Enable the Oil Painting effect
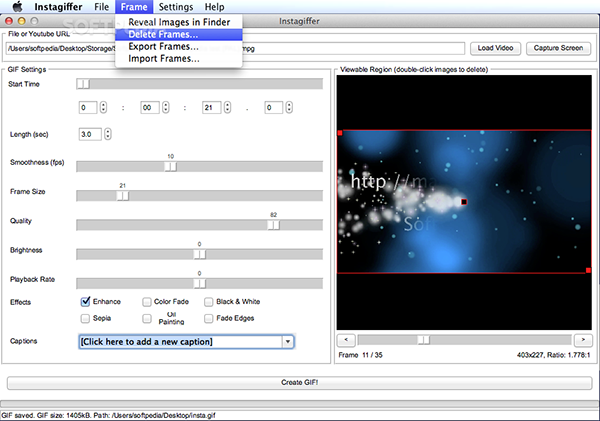The height and width of the screenshot is (421, 600). point(147,318)
